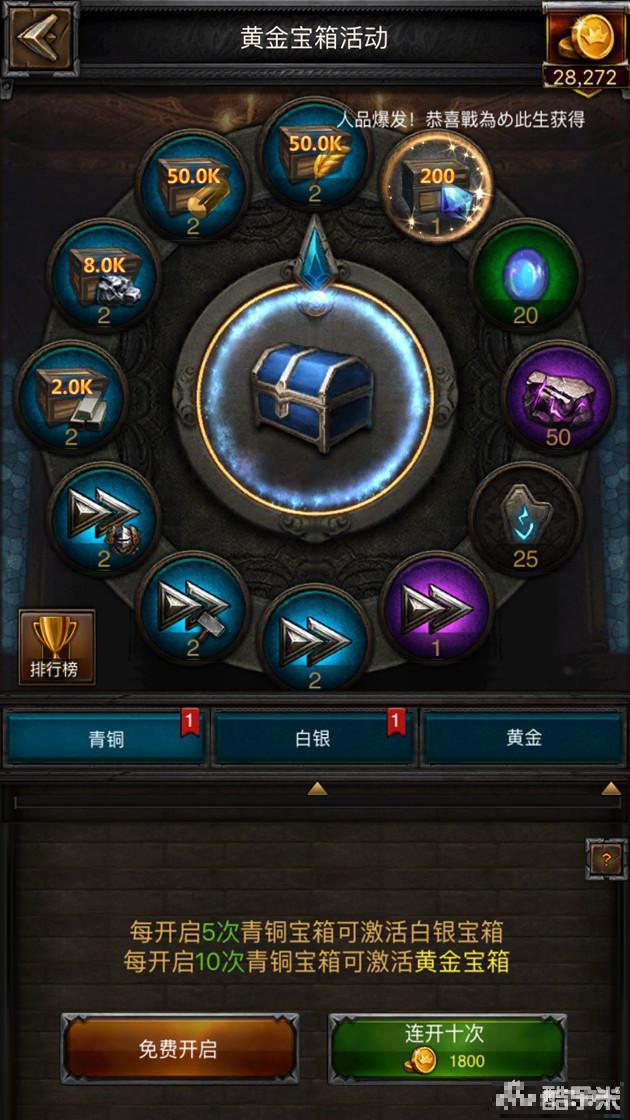
Task: Select the blue egg reward 20
Action: [x=526, y=276]
